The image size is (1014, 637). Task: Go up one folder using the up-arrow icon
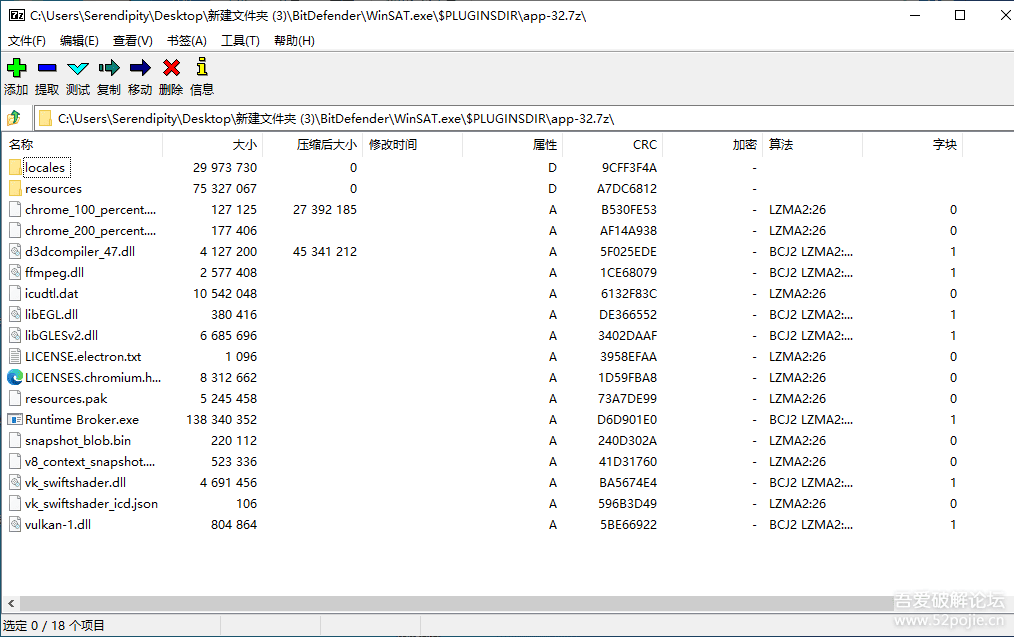point(14,118)
